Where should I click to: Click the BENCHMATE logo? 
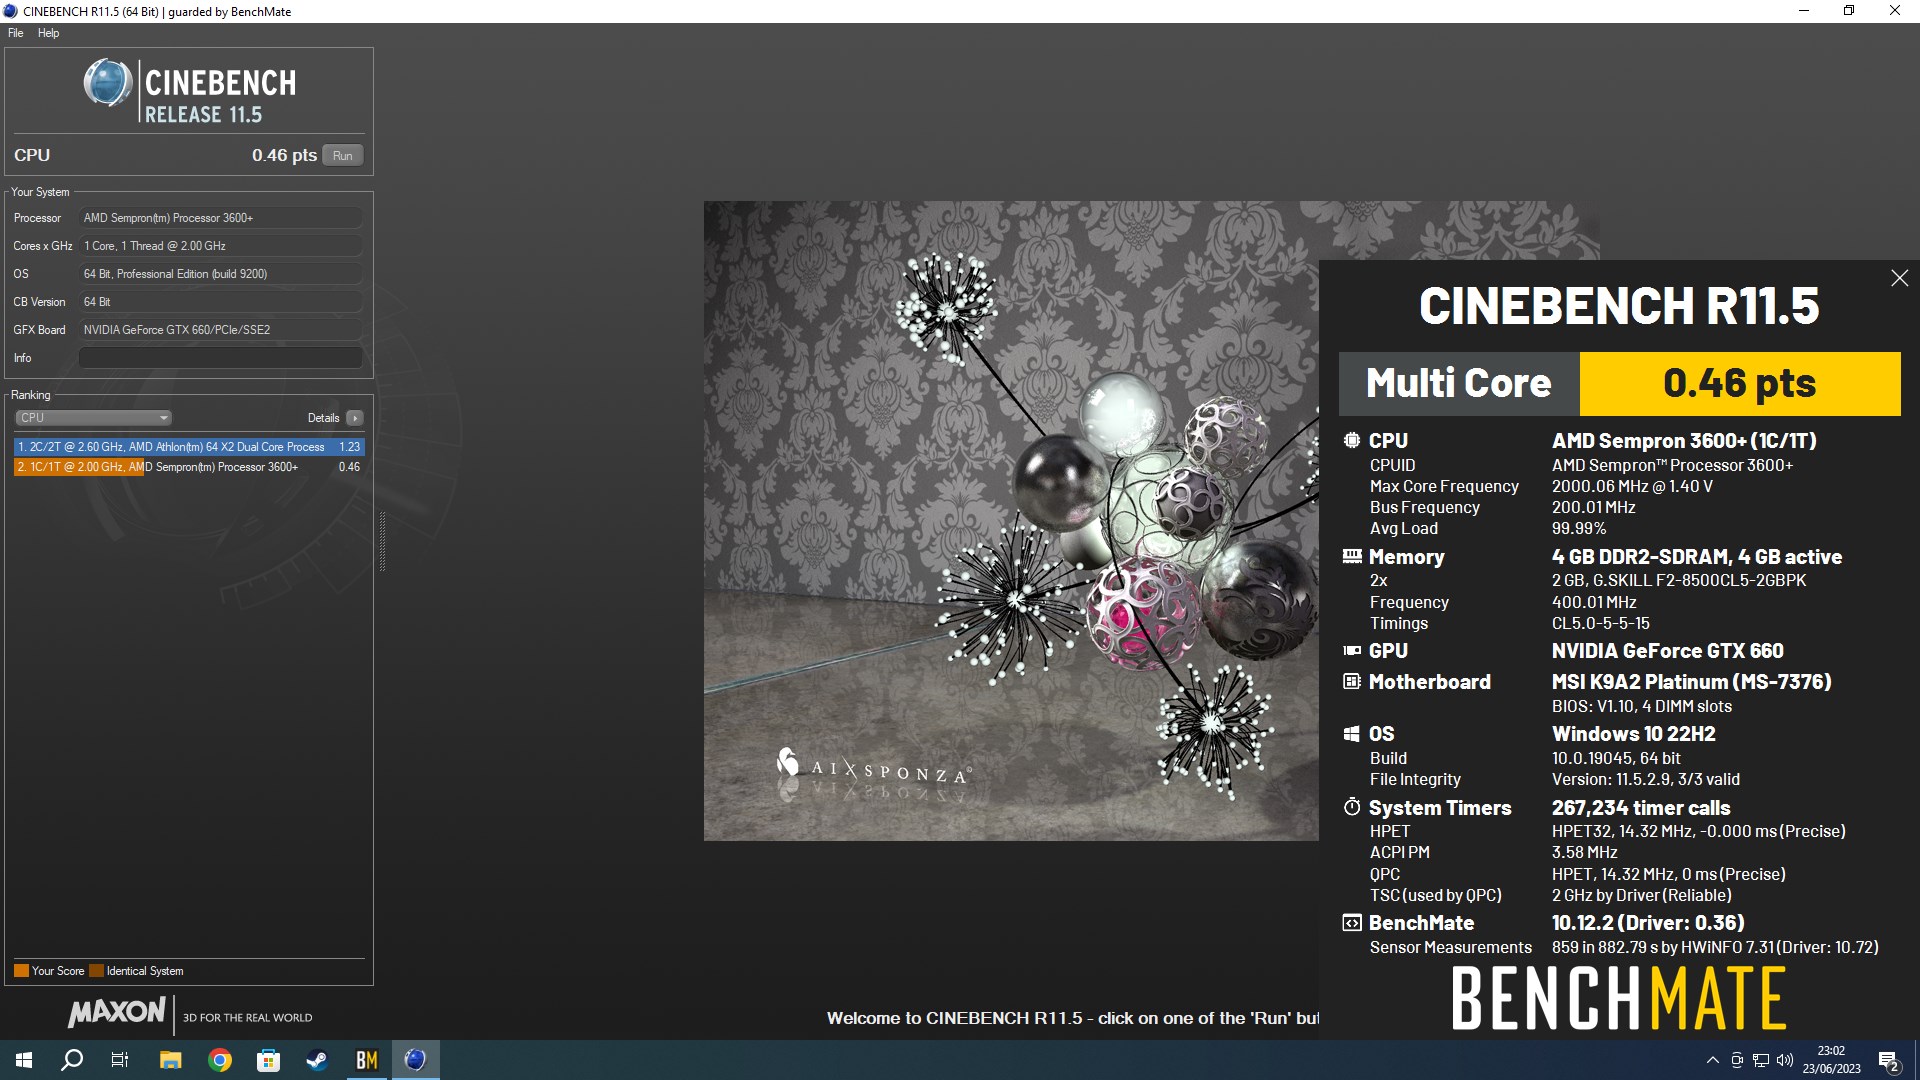pyautogui.click(x=1619, y=998)
